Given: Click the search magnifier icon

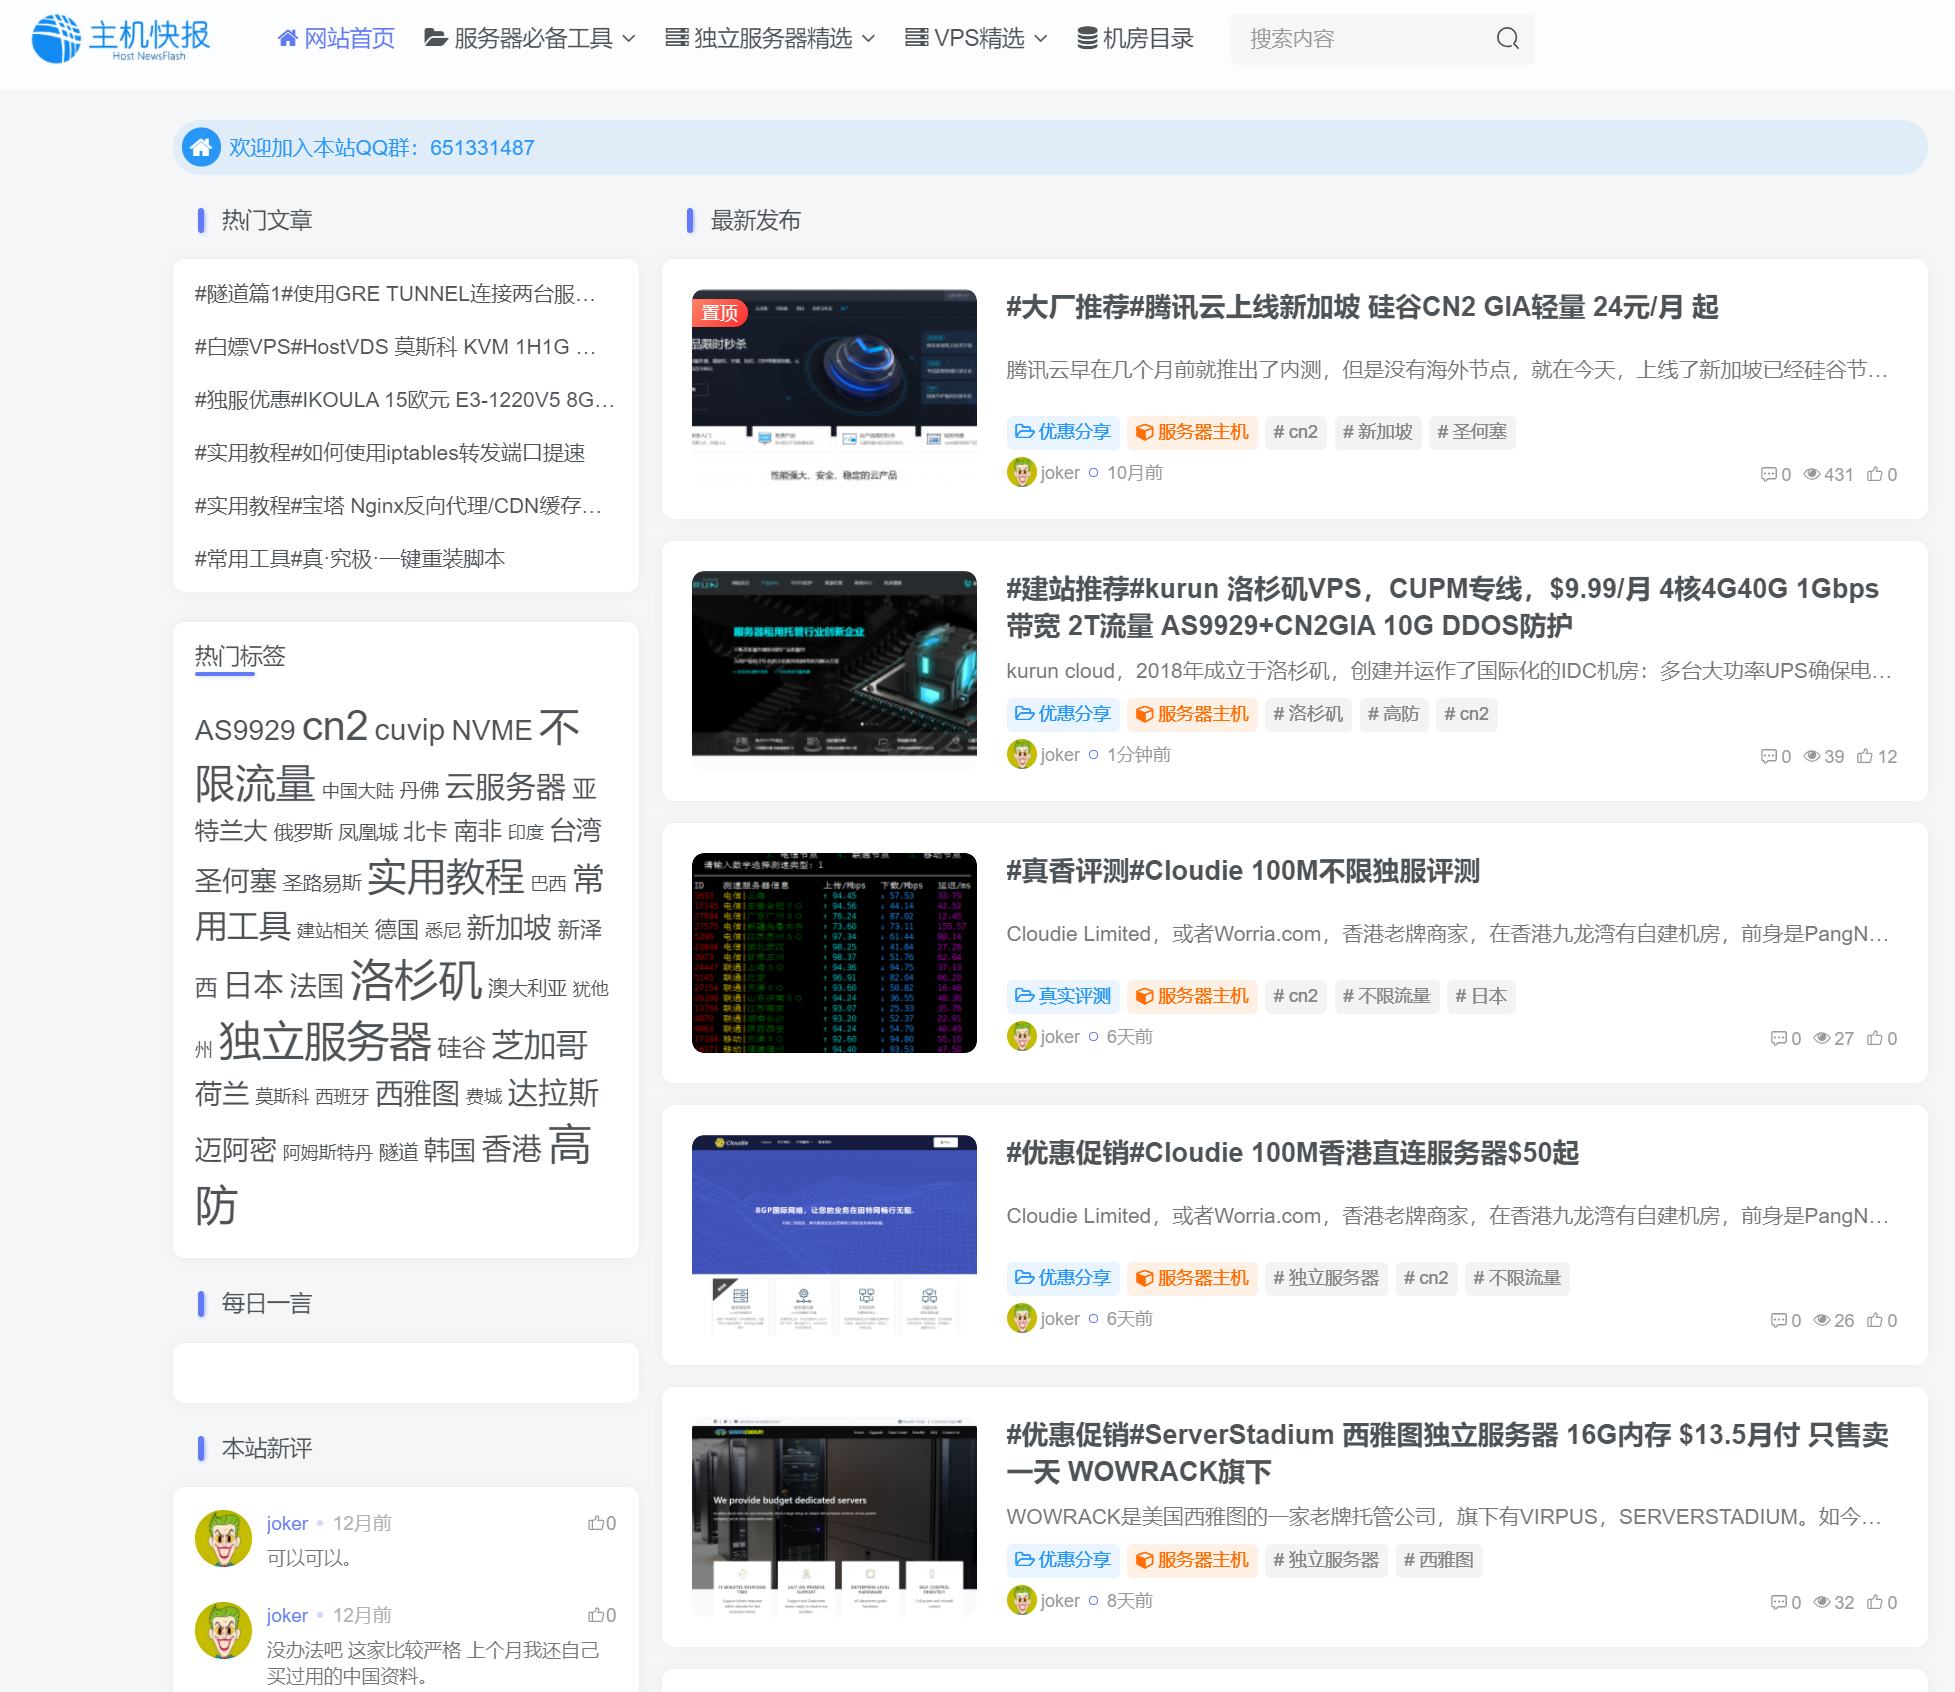Looking at the screenshot, I should coord(1507,39).
